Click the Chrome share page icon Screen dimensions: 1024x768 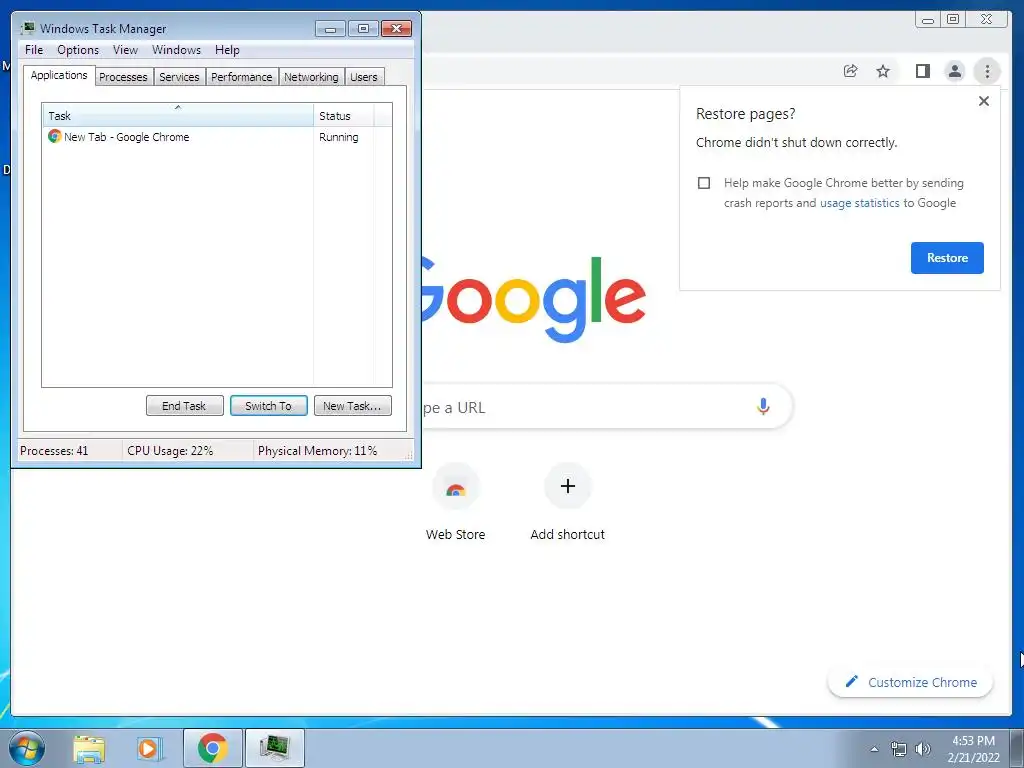[850, 71]
